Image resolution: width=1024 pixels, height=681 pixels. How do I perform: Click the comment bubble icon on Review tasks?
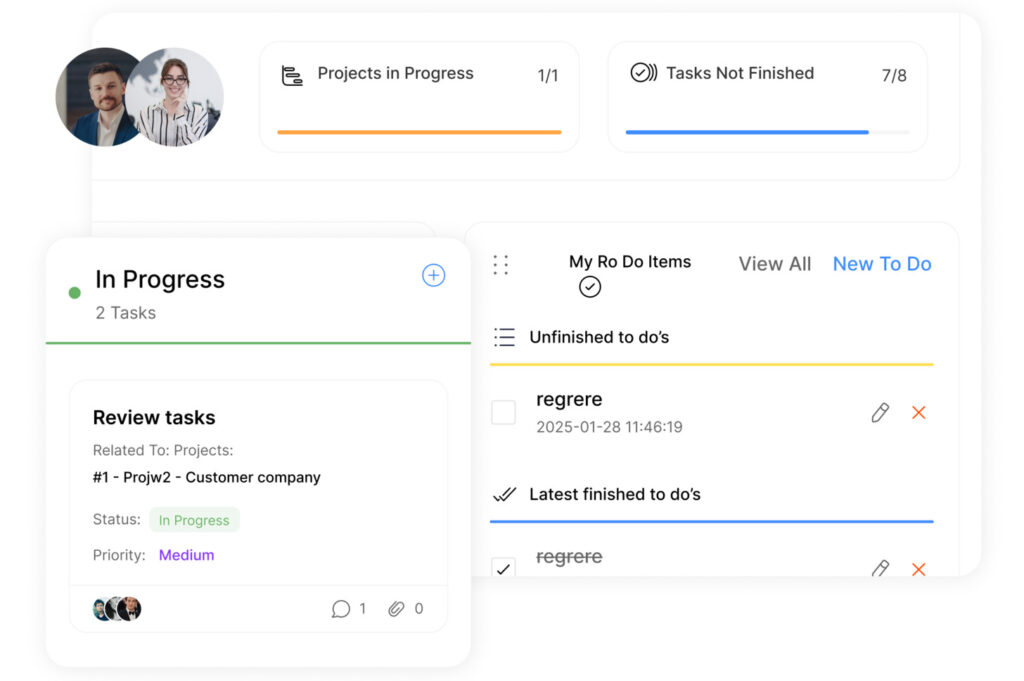point(341,608)
